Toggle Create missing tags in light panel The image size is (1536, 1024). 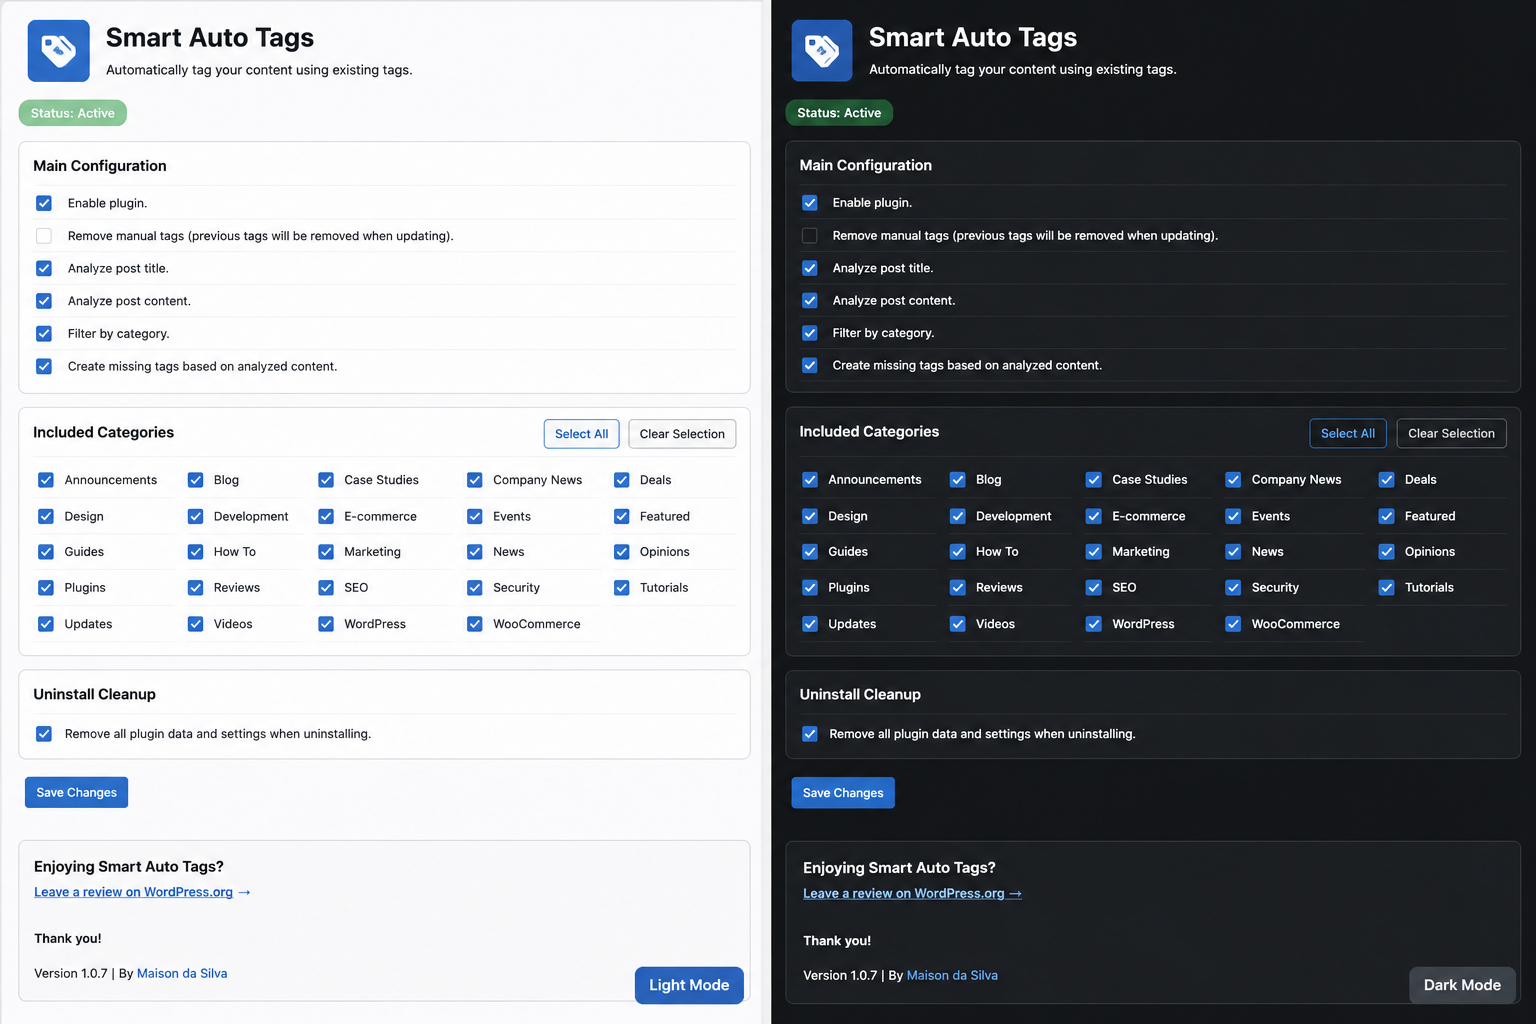coord(44,366)
